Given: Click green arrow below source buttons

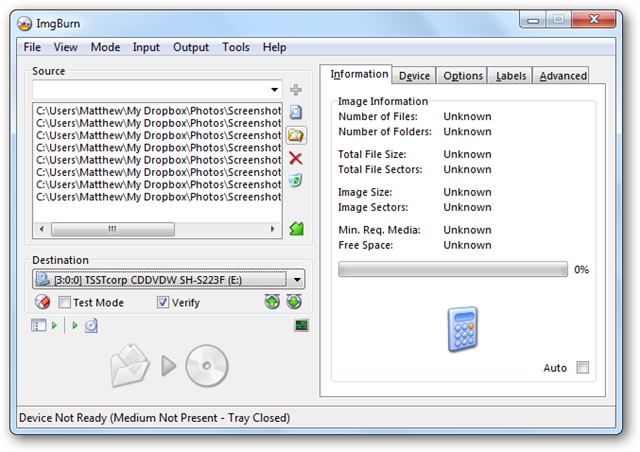Looking at the screenshot, I should (x=296, y=229).
